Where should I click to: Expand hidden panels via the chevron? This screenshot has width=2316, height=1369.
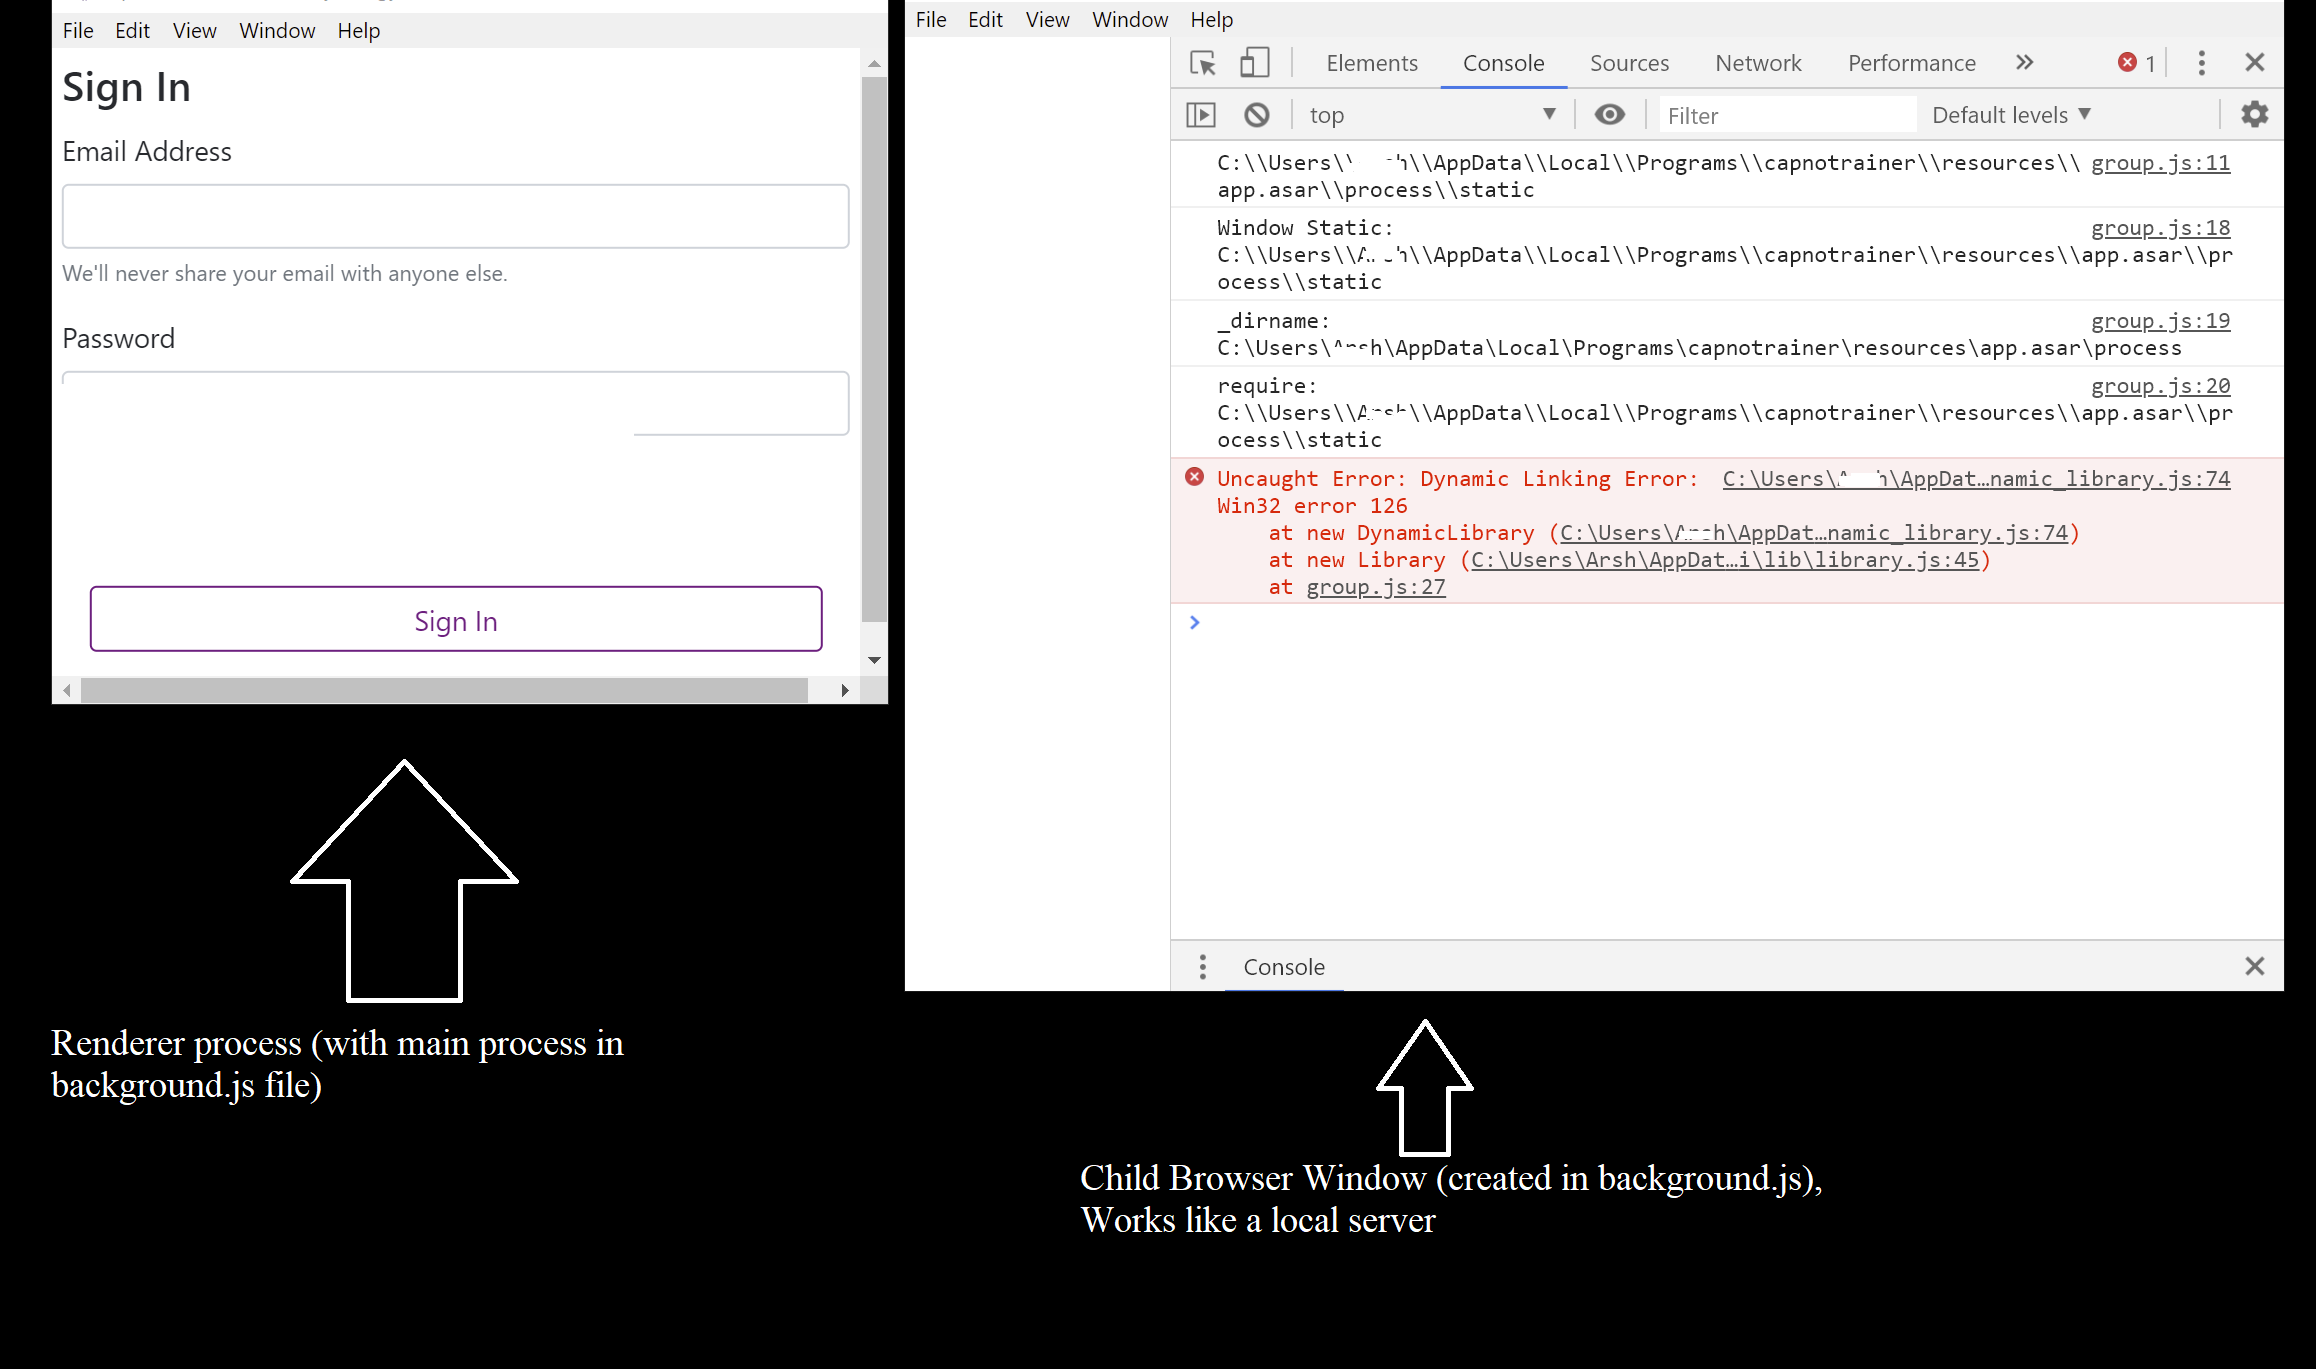2025,62
